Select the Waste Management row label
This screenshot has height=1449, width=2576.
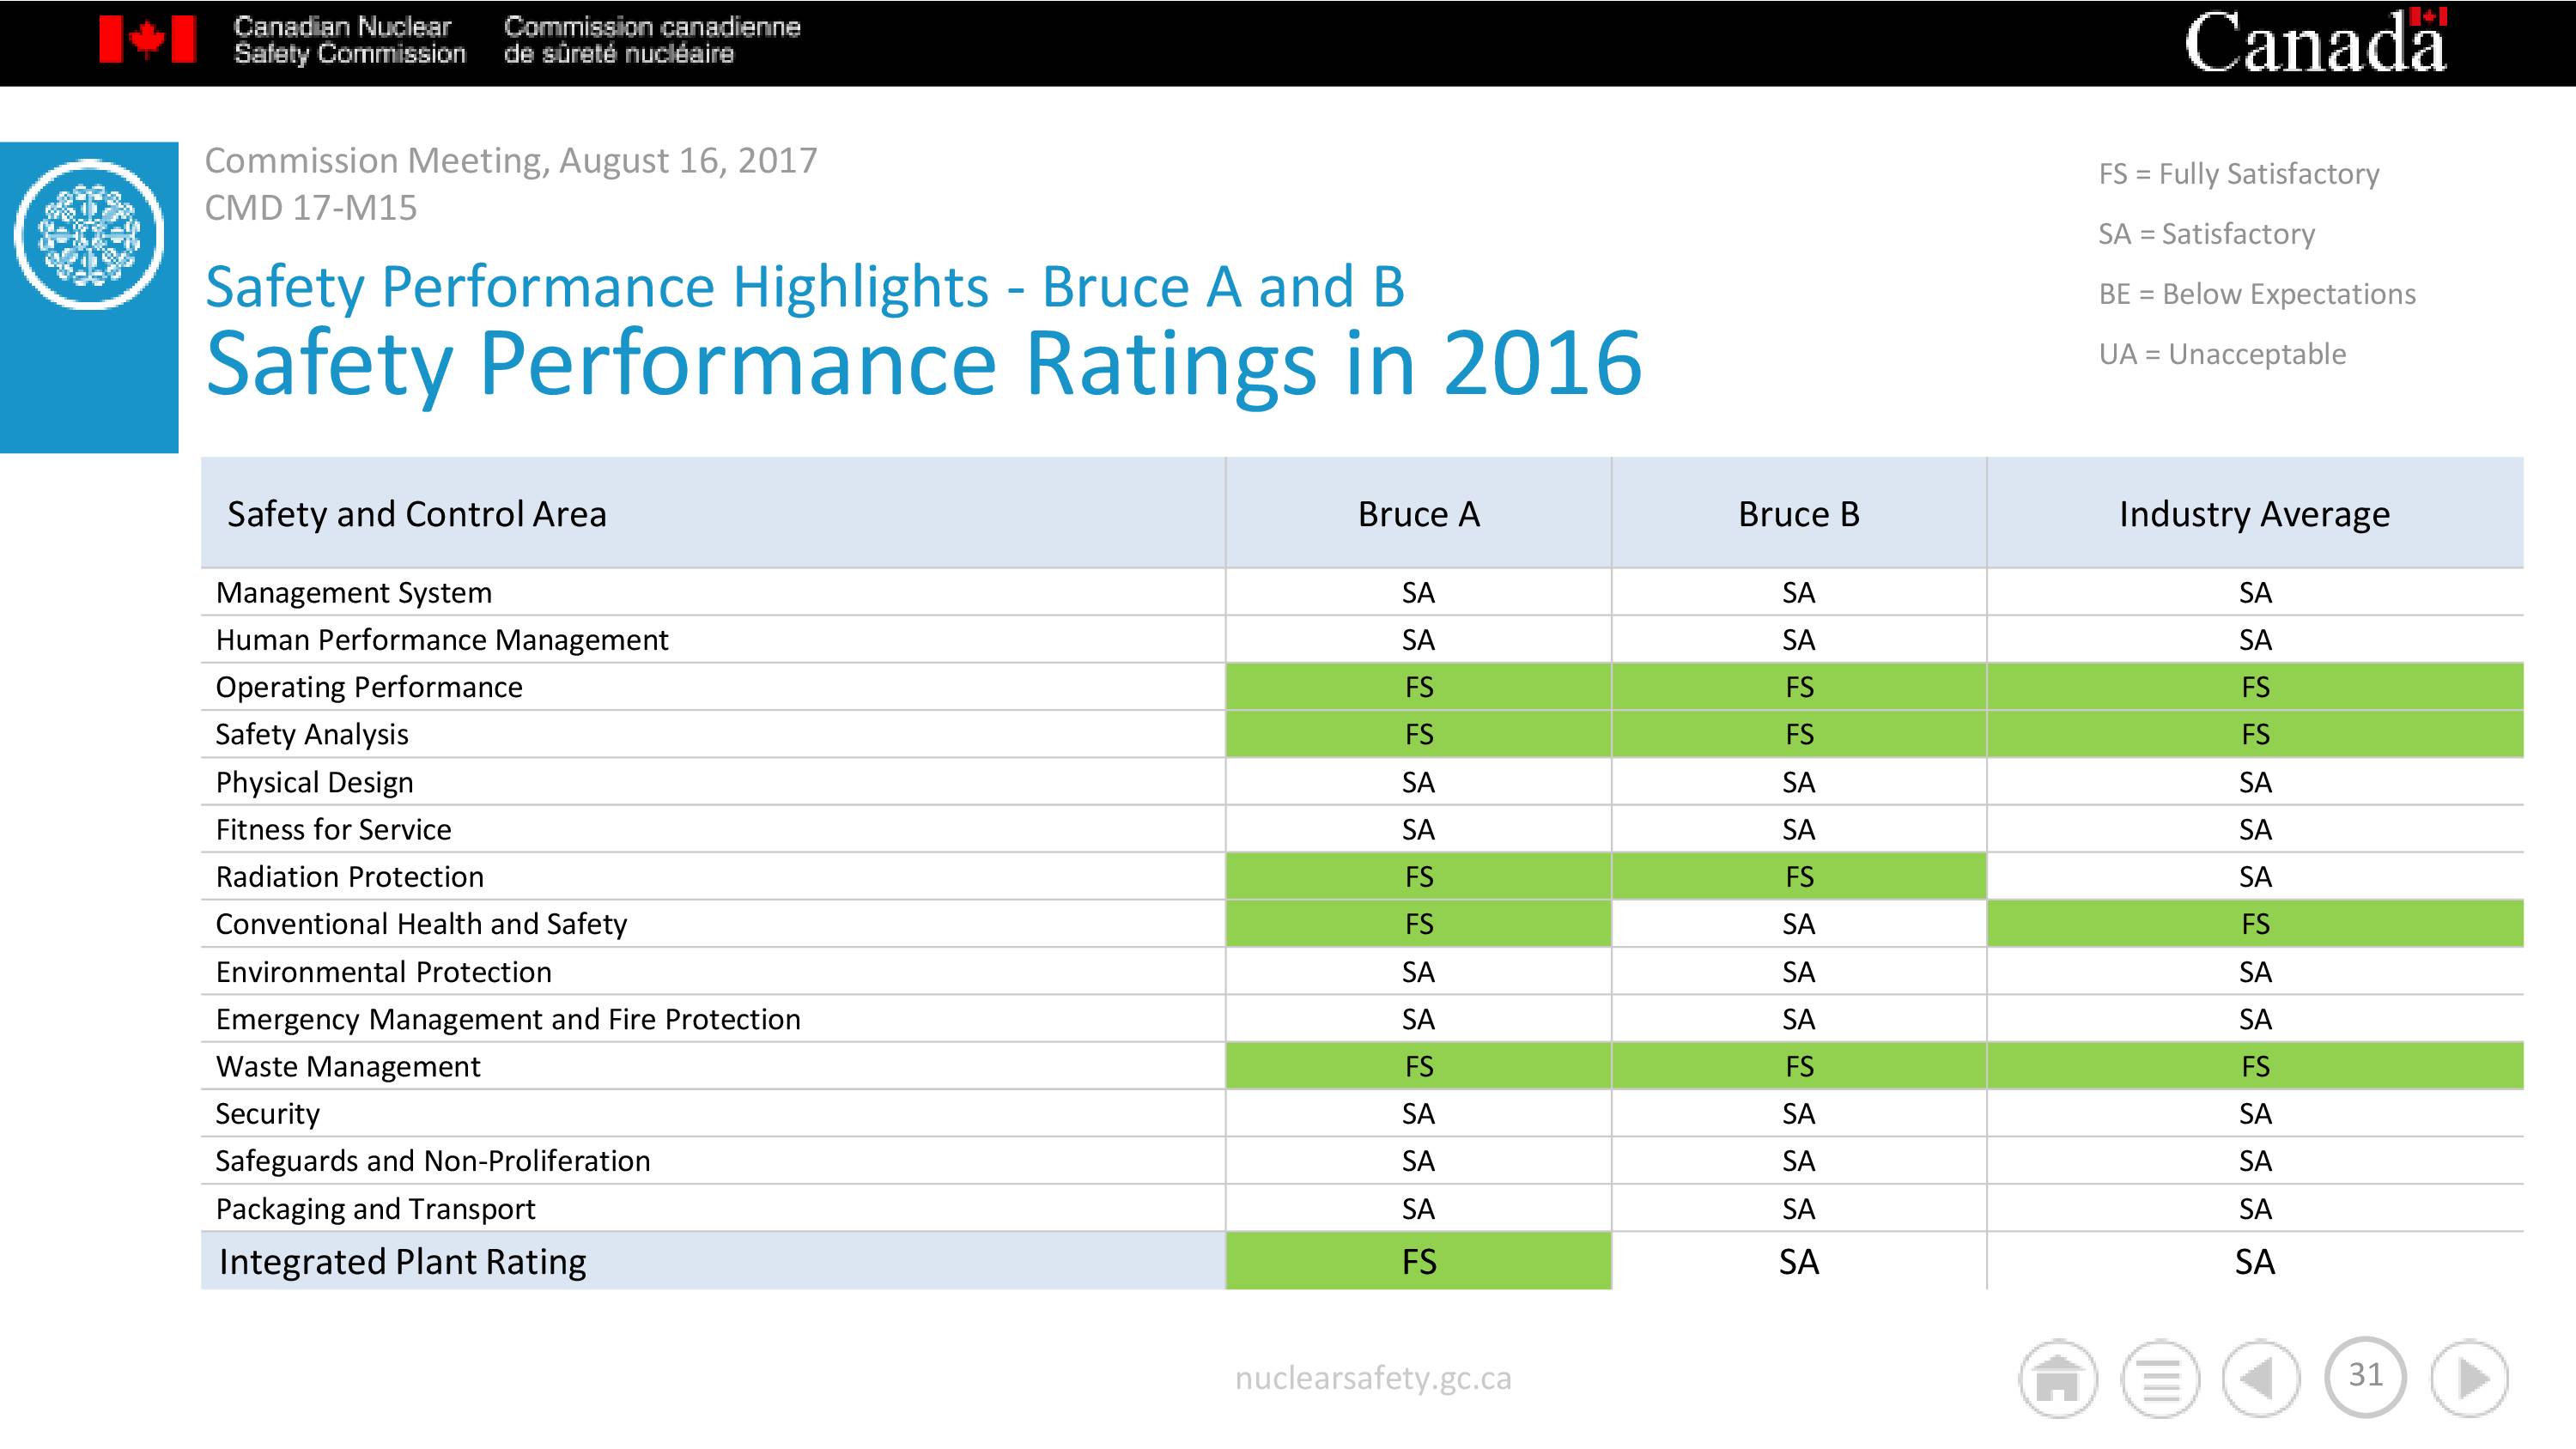348,1066
